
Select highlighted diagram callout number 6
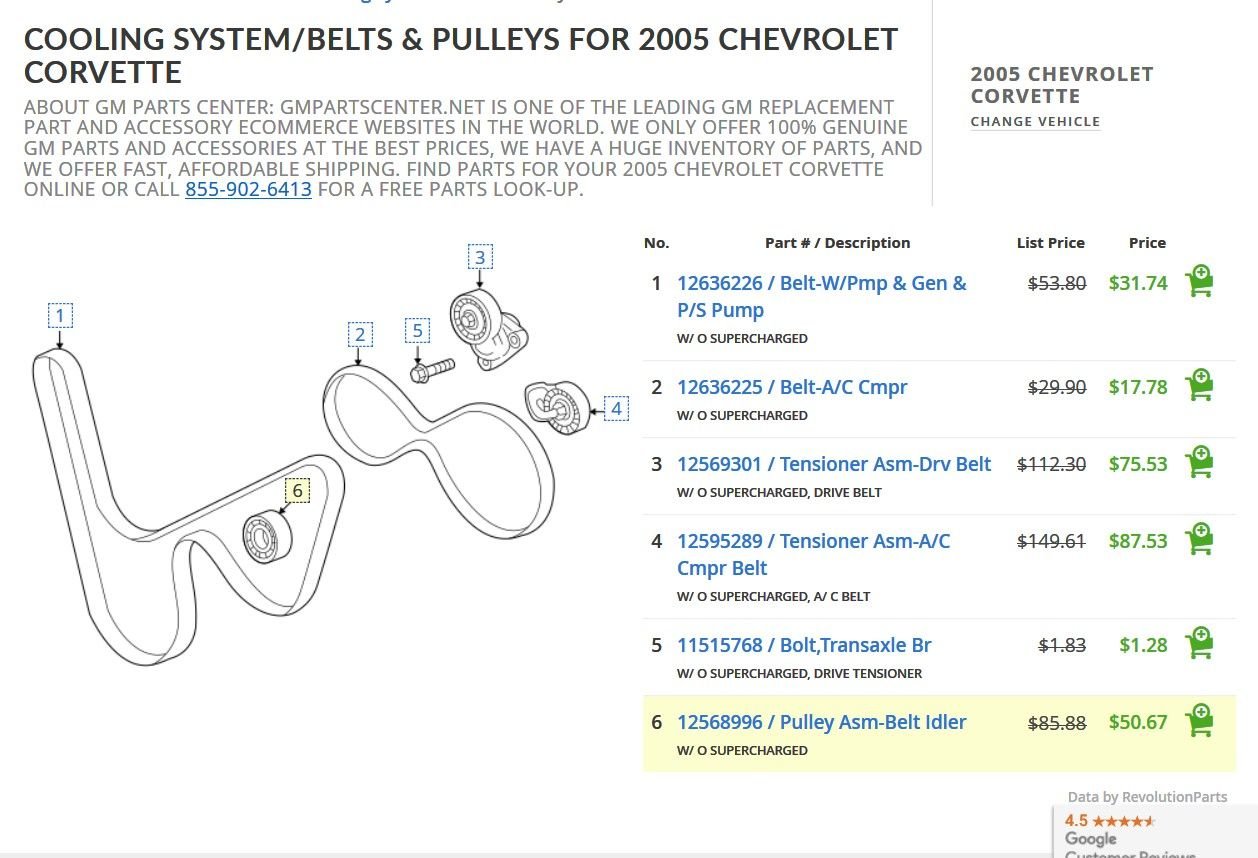(297, 490)
